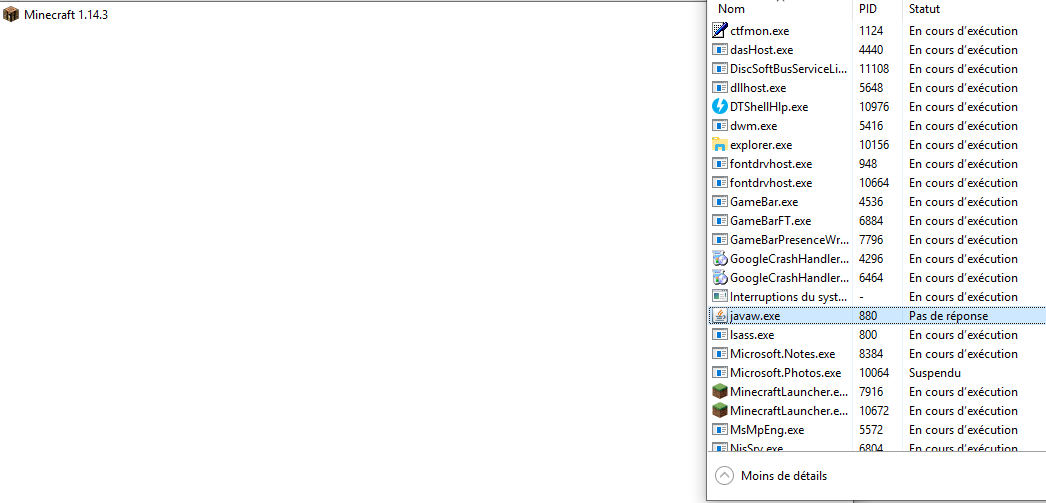This screenshot has height=503, width=1046.
Task: Click the Minecraft 1.14.3 window title
Action: 66,15
